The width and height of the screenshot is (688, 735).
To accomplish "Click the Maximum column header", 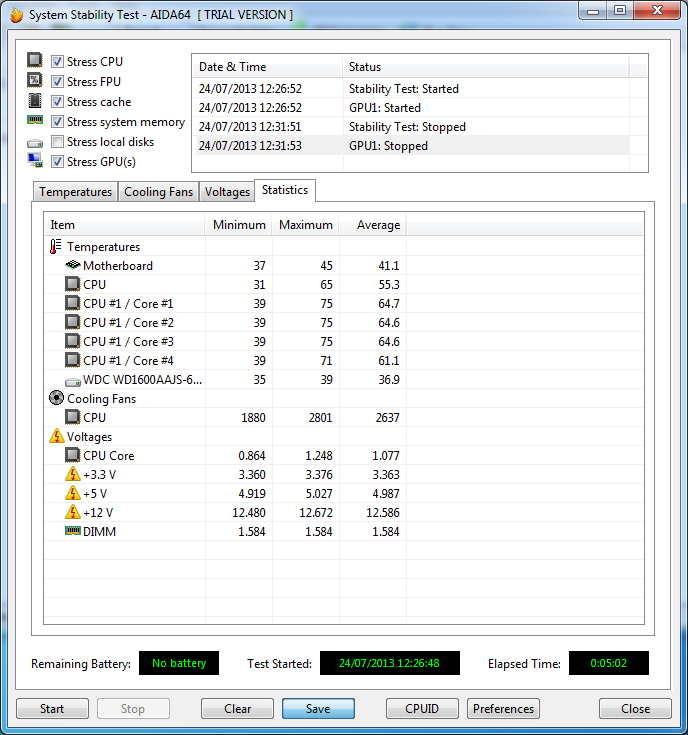I will click(305, 225).
